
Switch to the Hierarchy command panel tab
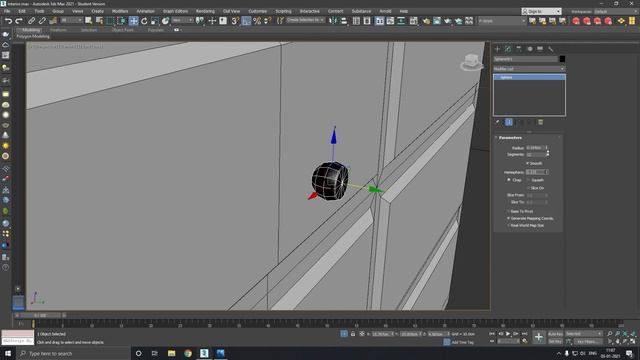519,49
